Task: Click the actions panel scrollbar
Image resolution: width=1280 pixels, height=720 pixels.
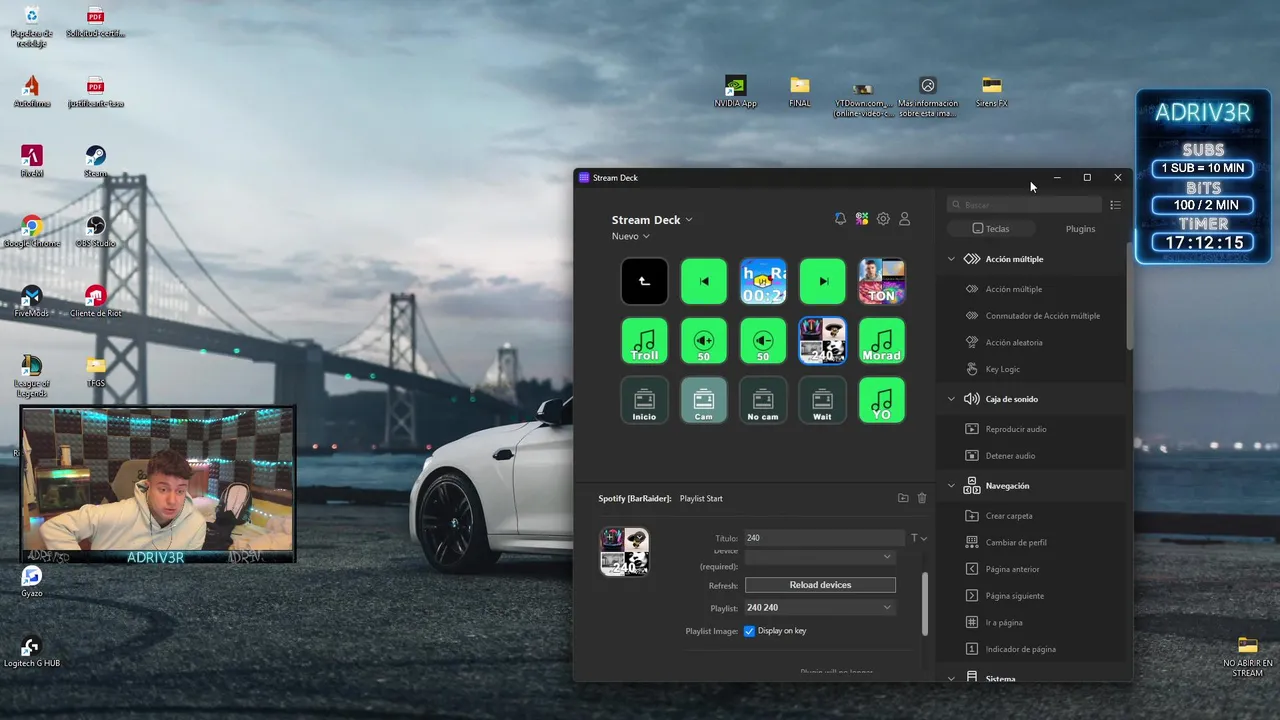Action: [1129, 296]
